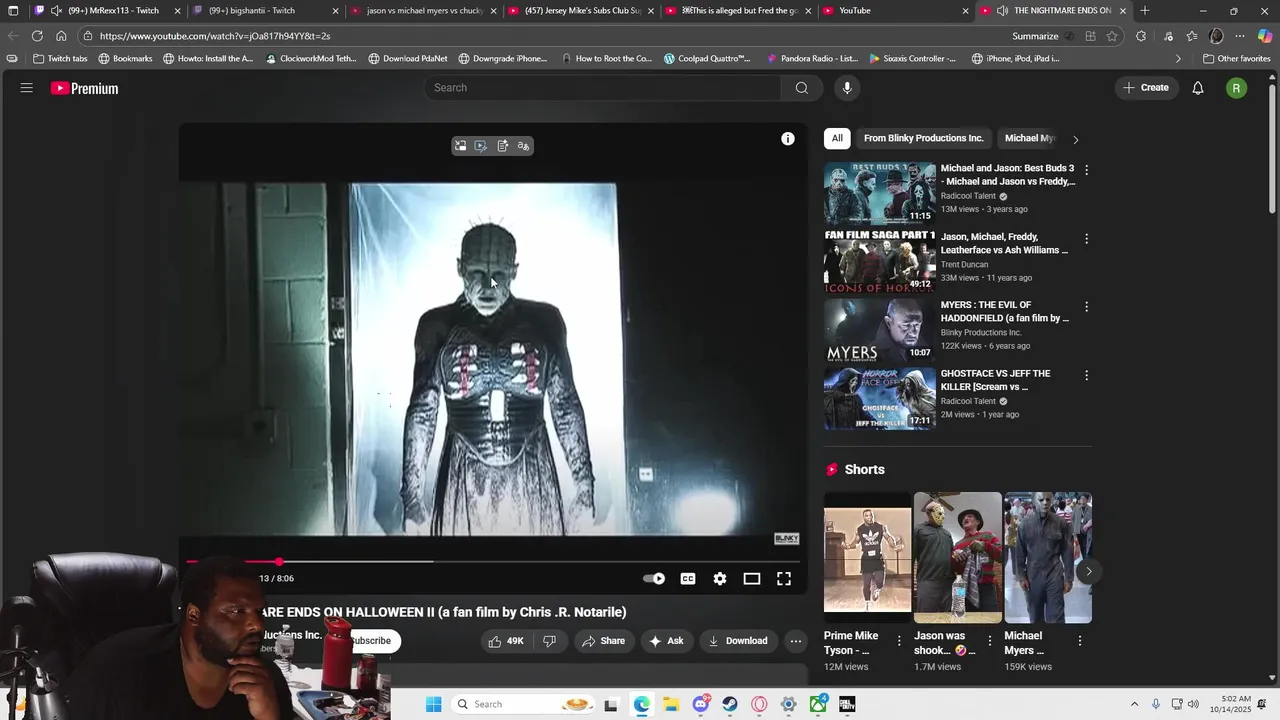Open Windows Start menu
This screenshot has width=1280, height=720.
433,704
